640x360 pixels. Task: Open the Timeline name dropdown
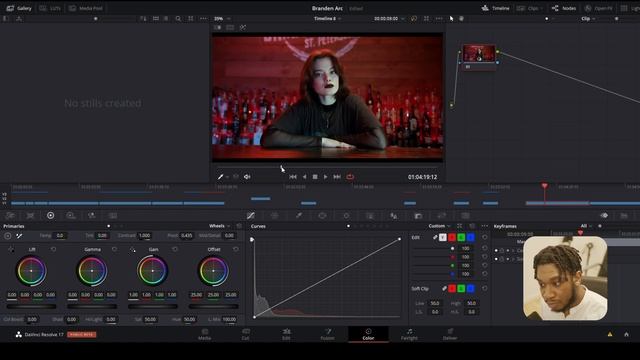click(327, 19)
